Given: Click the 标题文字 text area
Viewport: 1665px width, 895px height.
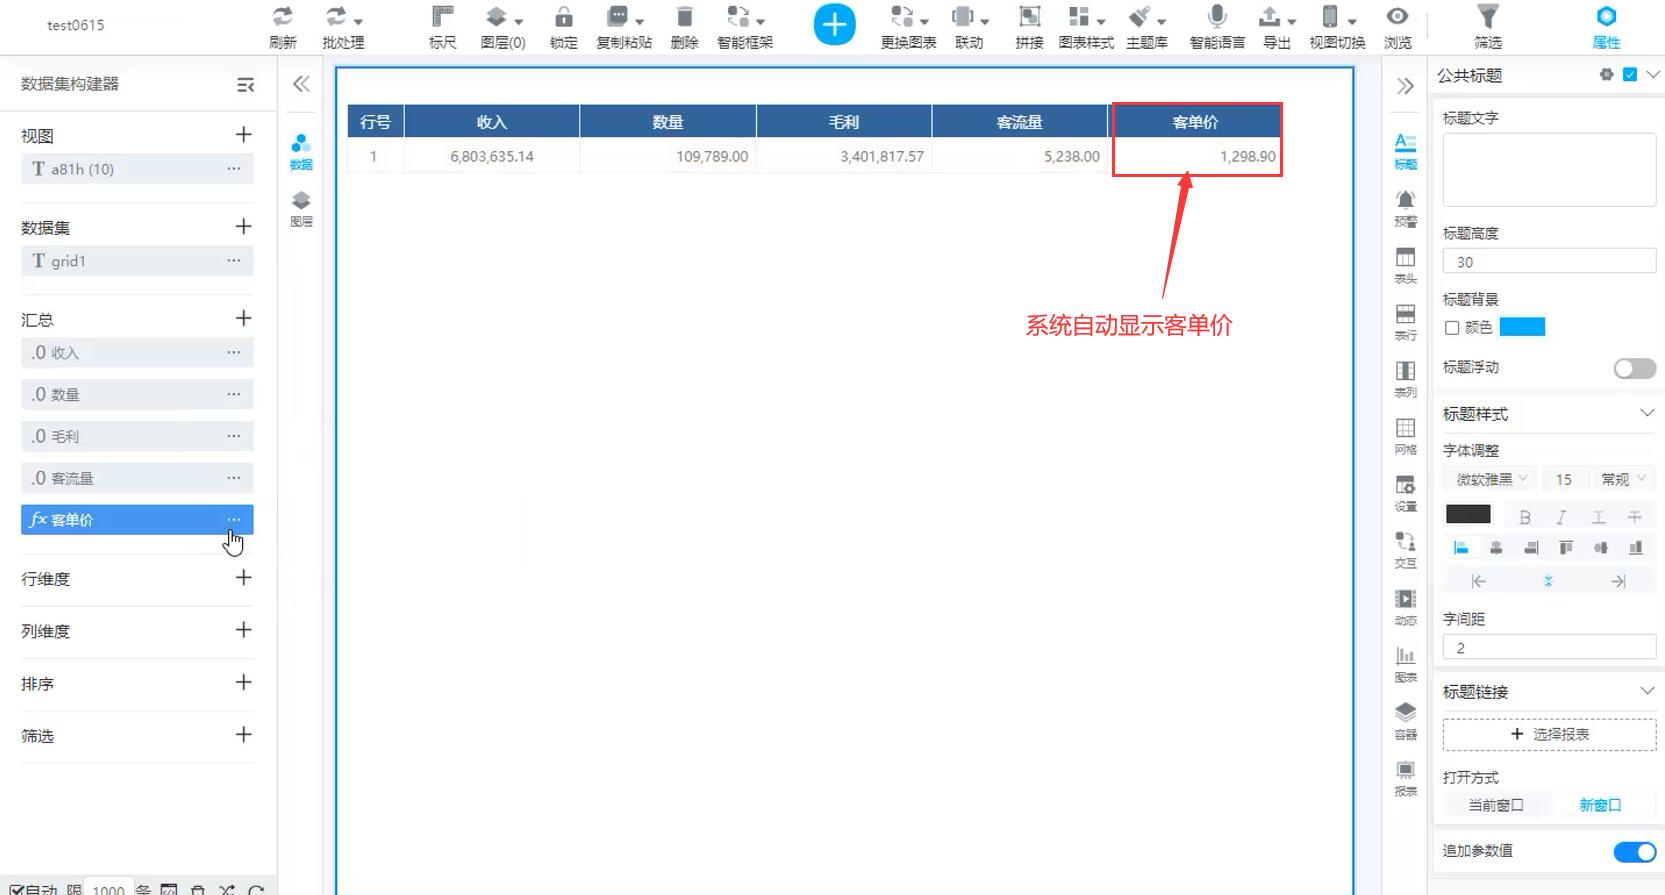Looking at the screenshot, I should pos(1549,170).
